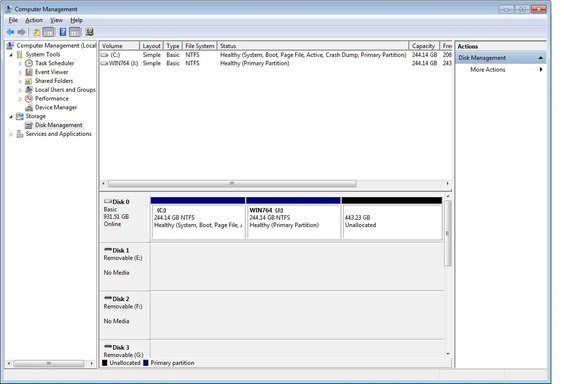Collapse the Disk Management actions section
This screenshot has width=564, height=384.
click(541, 58)
